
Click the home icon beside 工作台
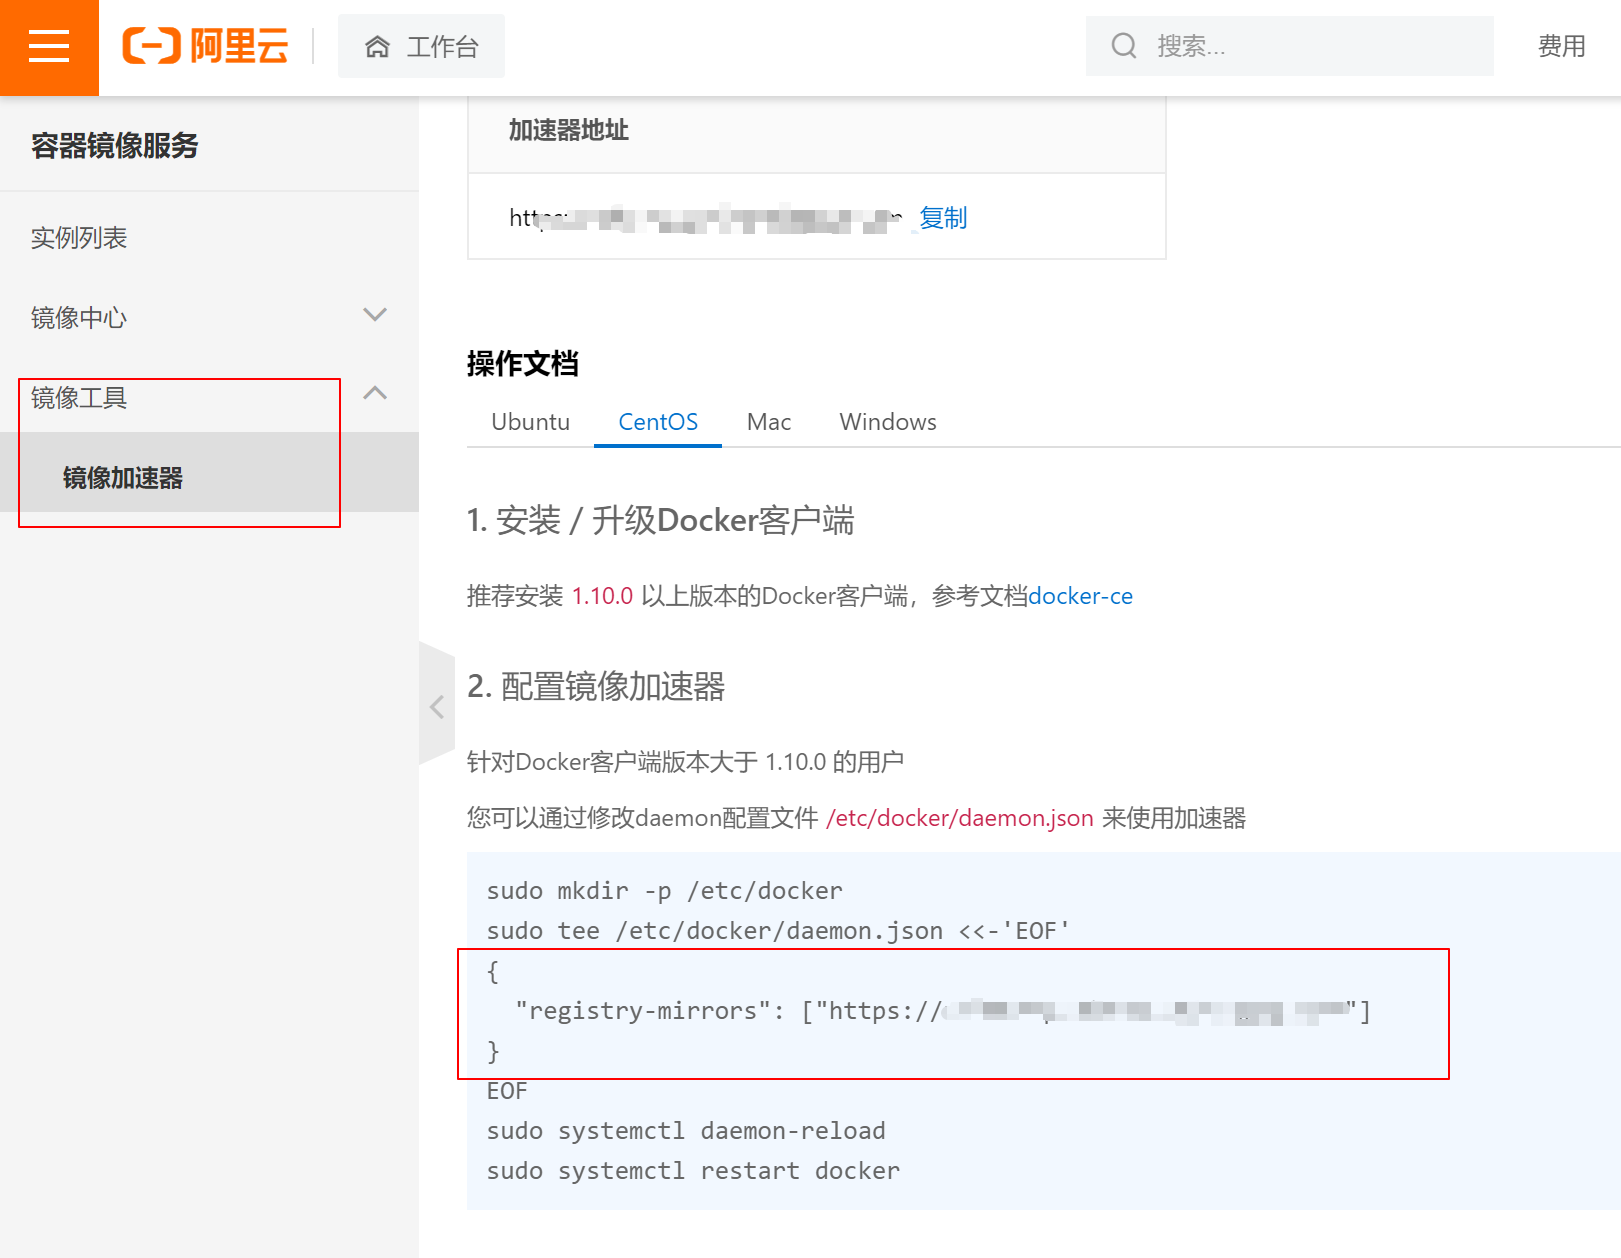click(x=377, y=47)
